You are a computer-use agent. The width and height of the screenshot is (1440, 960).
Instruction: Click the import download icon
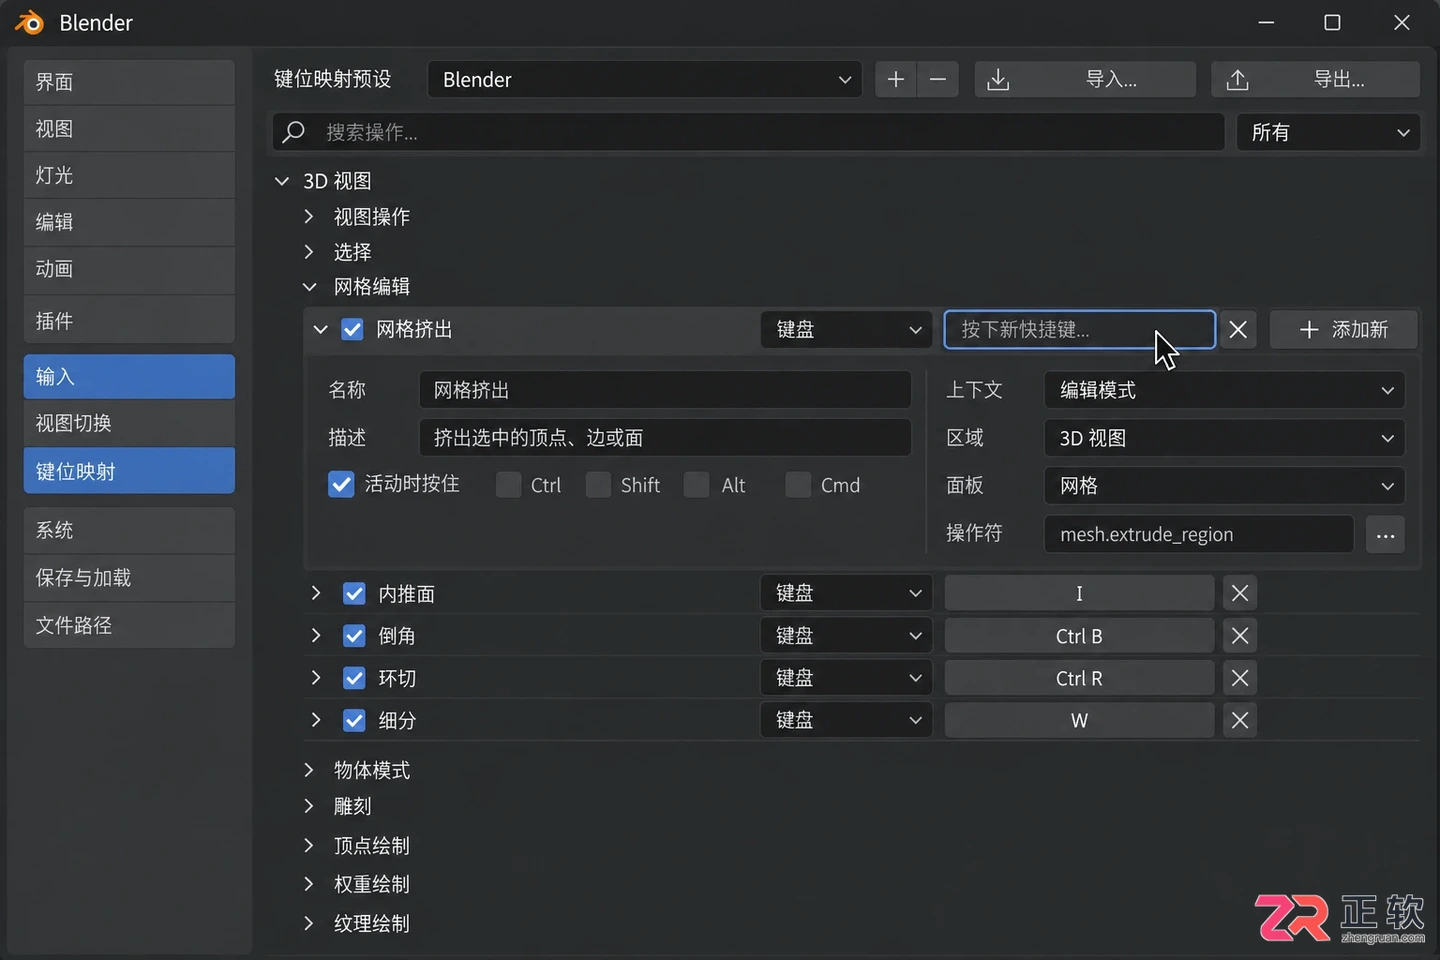(998, 79)
